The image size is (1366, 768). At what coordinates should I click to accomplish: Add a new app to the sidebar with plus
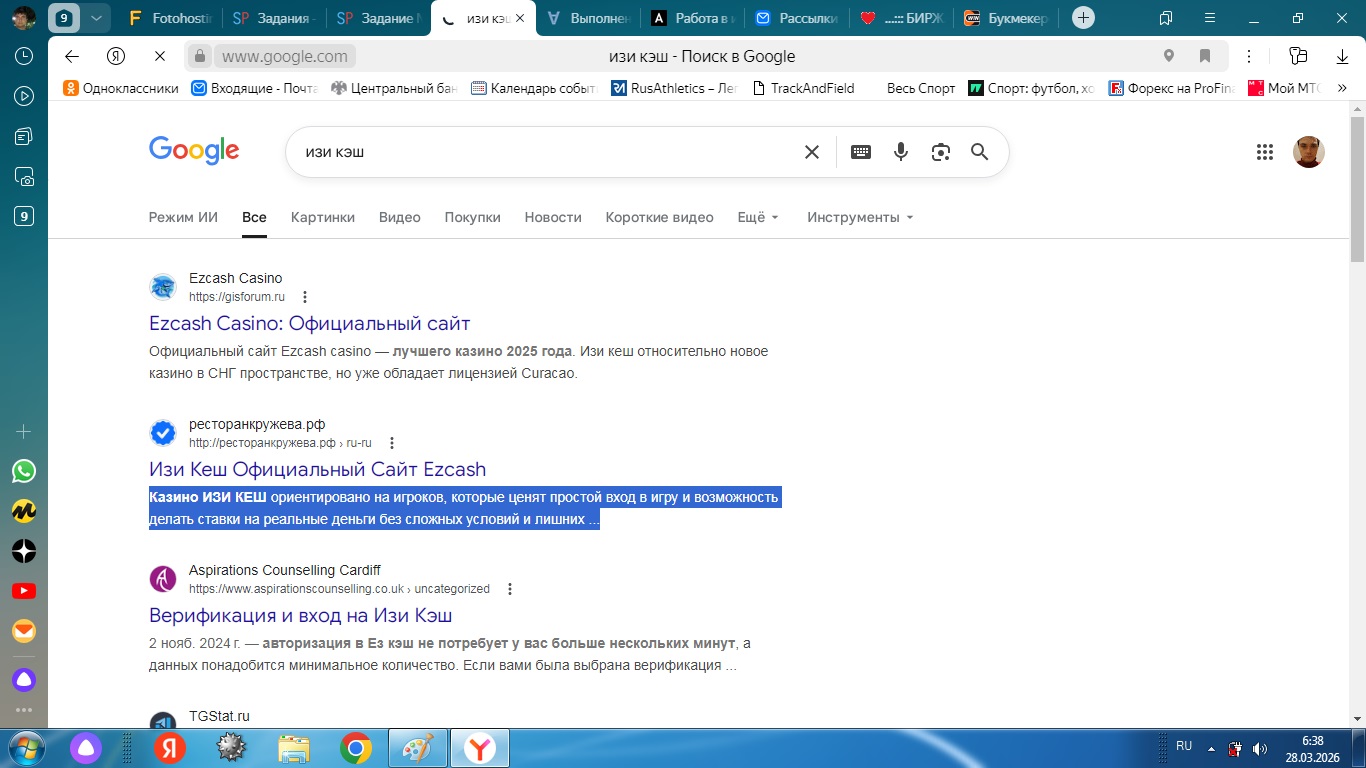[24, 432]
